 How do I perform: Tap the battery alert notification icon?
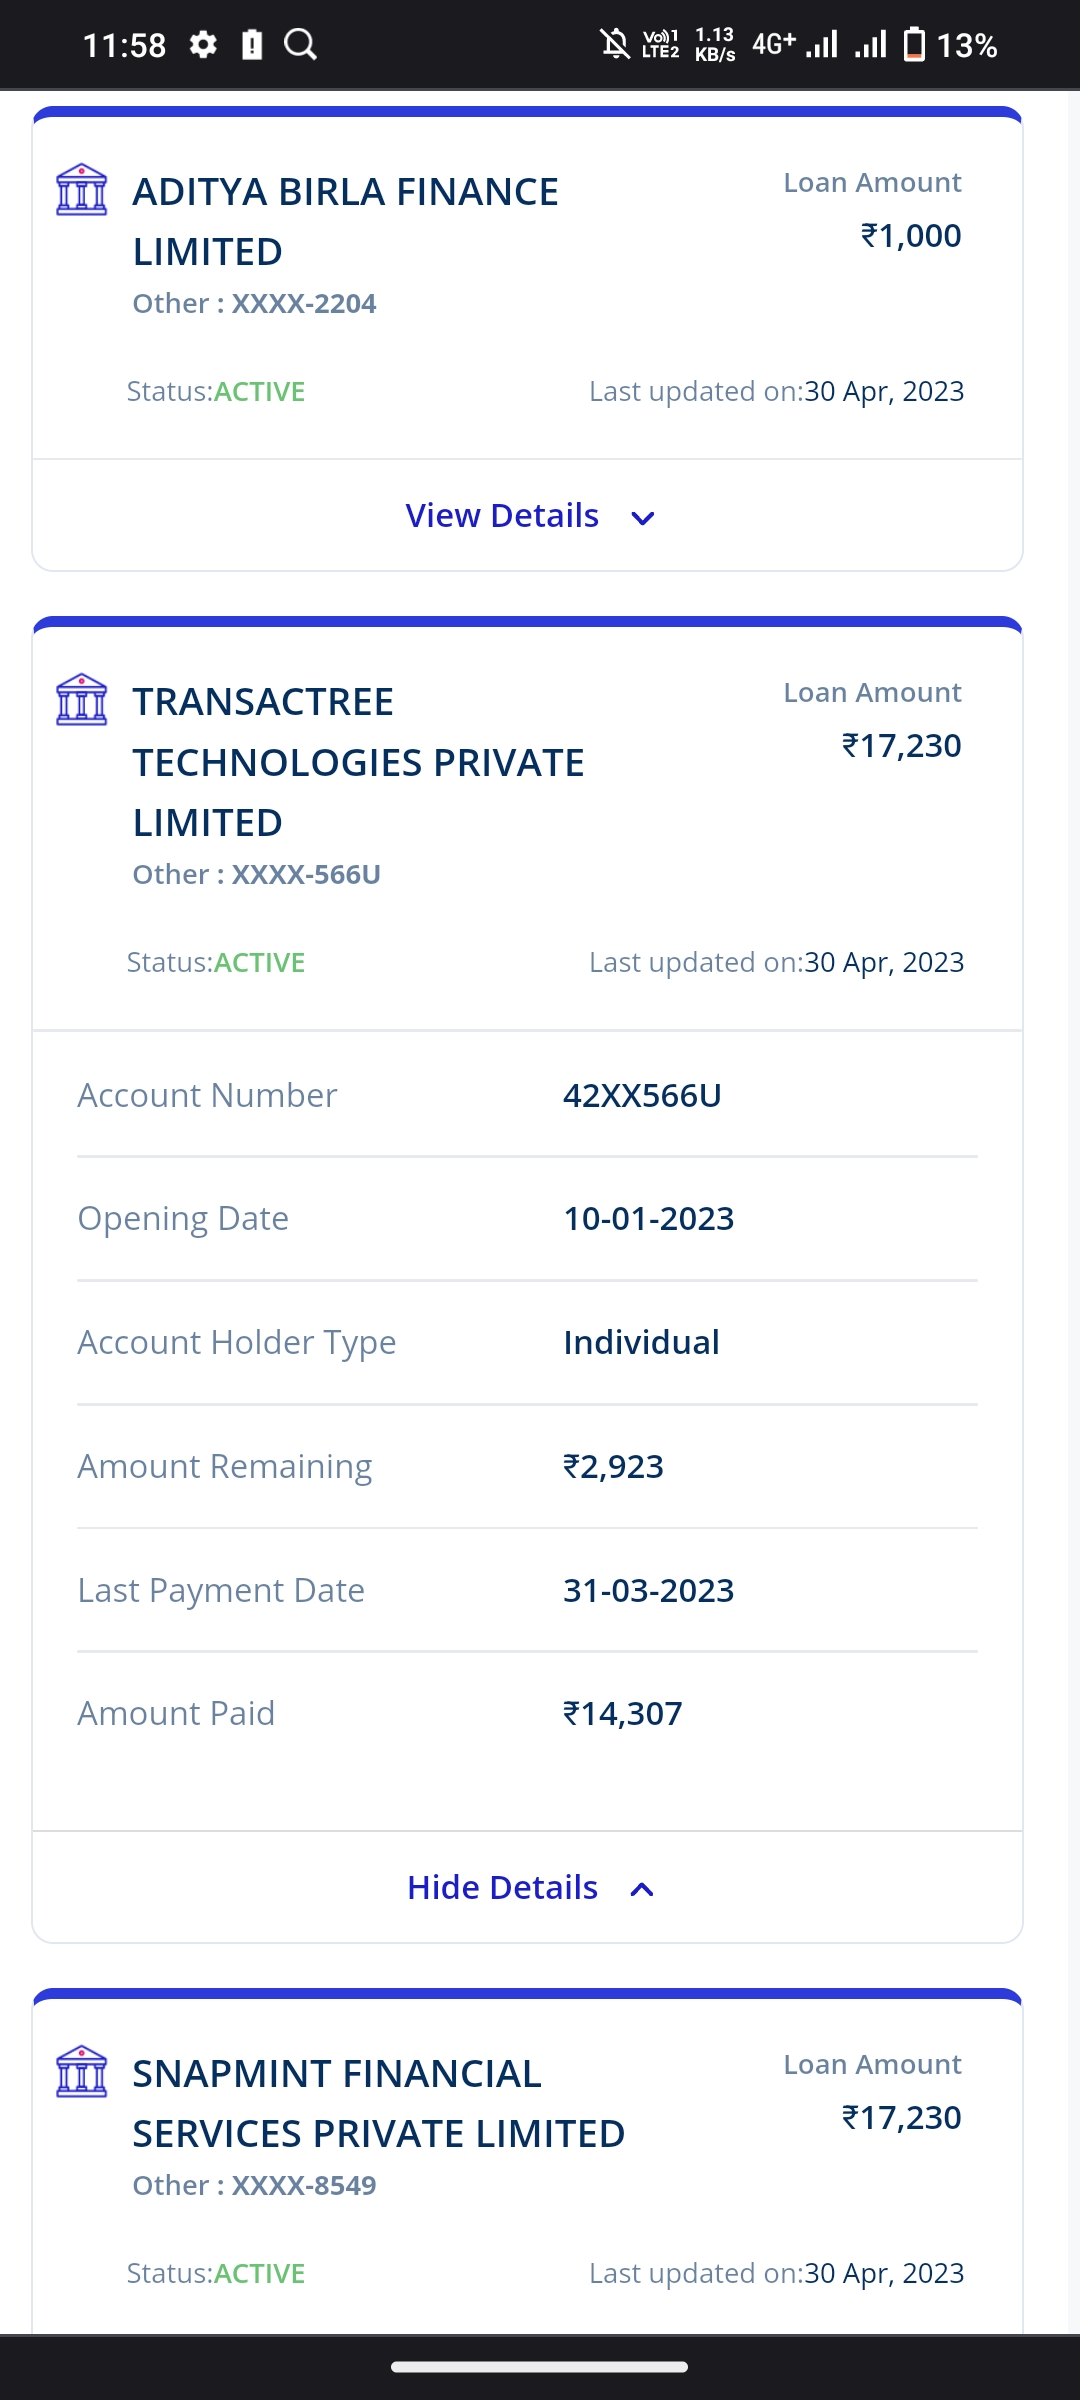(x=252, y=45)
